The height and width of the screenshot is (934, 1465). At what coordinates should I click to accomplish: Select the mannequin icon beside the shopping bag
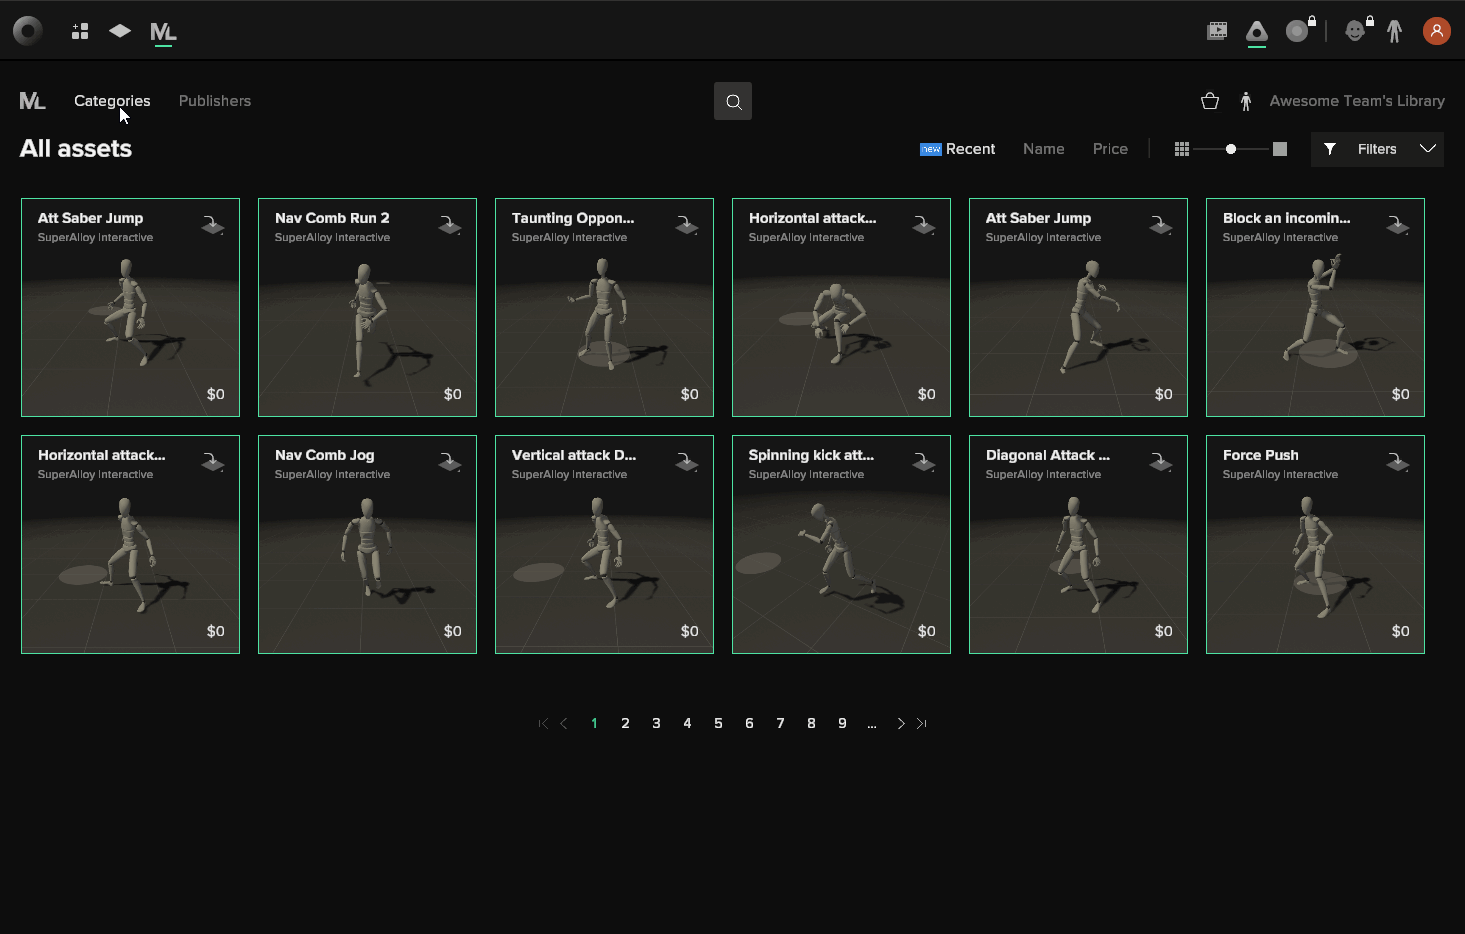[x=1245, y=100]
